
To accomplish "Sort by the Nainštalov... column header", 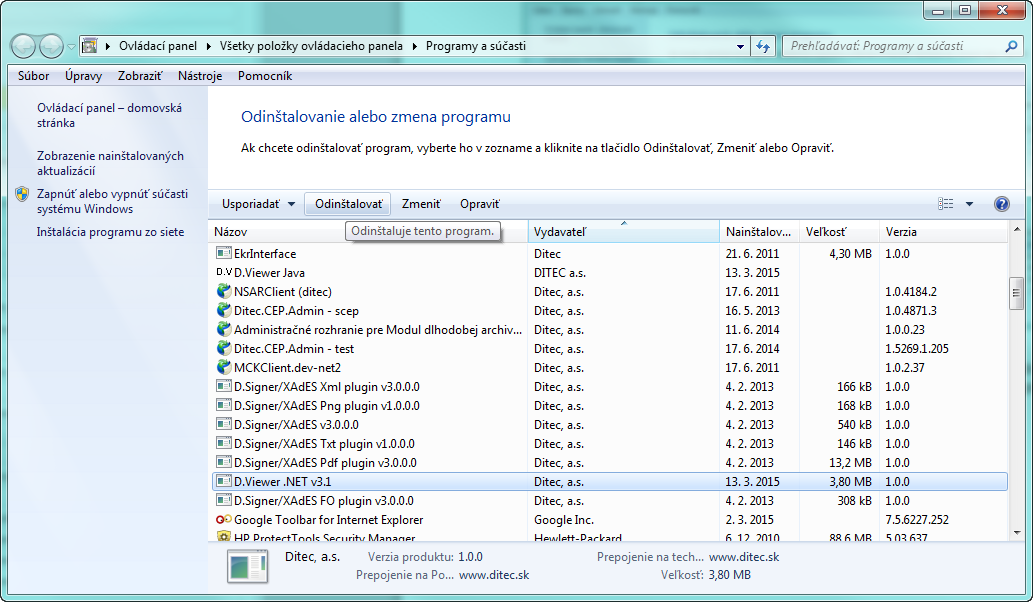I will point(759,232).
